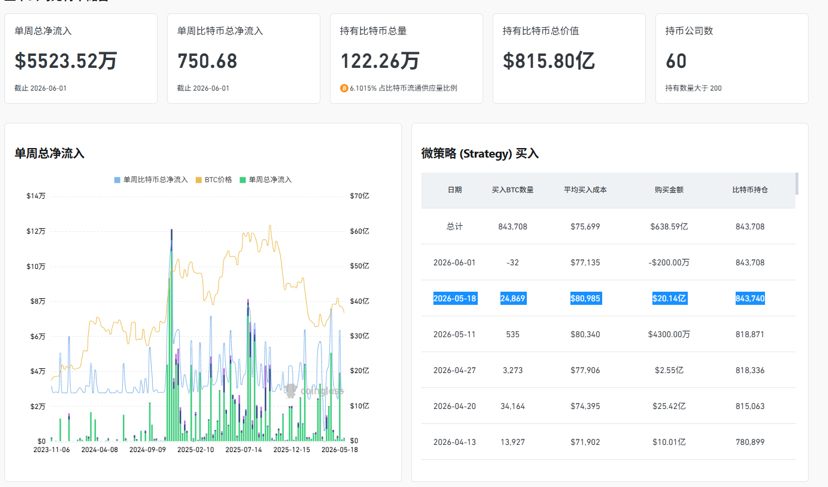
Task: Sort by 买入BTC数量 column header
Action: [x=513, y=190]
